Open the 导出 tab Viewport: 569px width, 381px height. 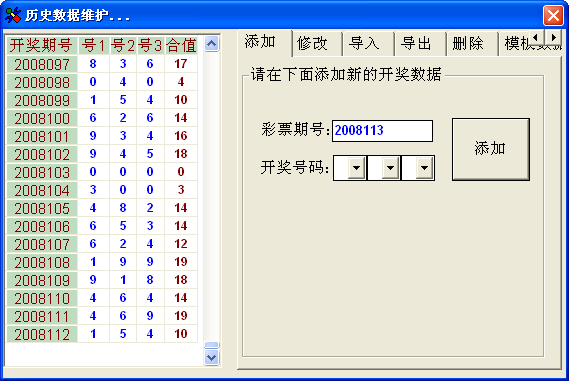tap(420, 44)
